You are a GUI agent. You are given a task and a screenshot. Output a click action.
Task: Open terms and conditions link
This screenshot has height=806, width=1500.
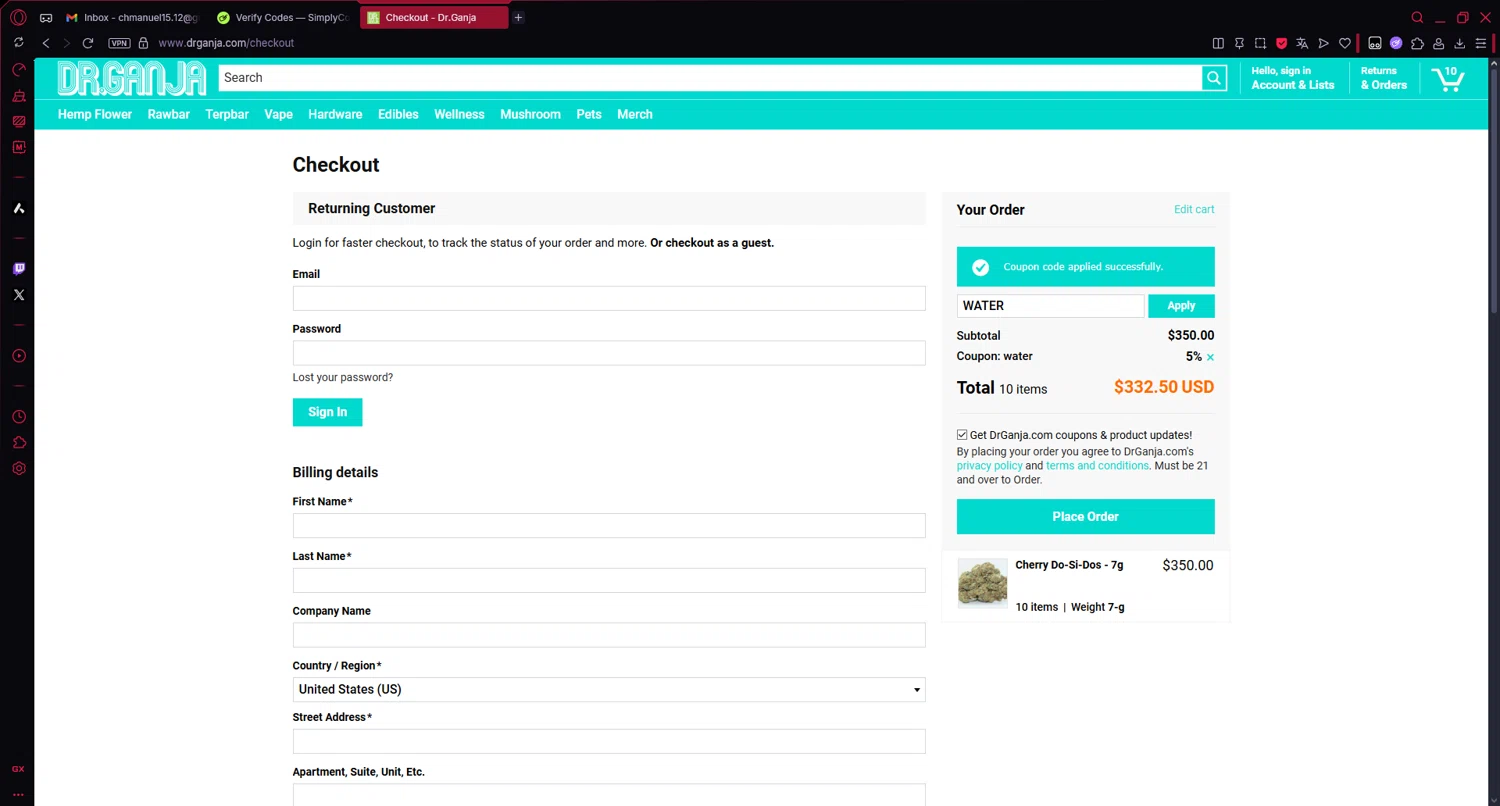[1097, 466]
